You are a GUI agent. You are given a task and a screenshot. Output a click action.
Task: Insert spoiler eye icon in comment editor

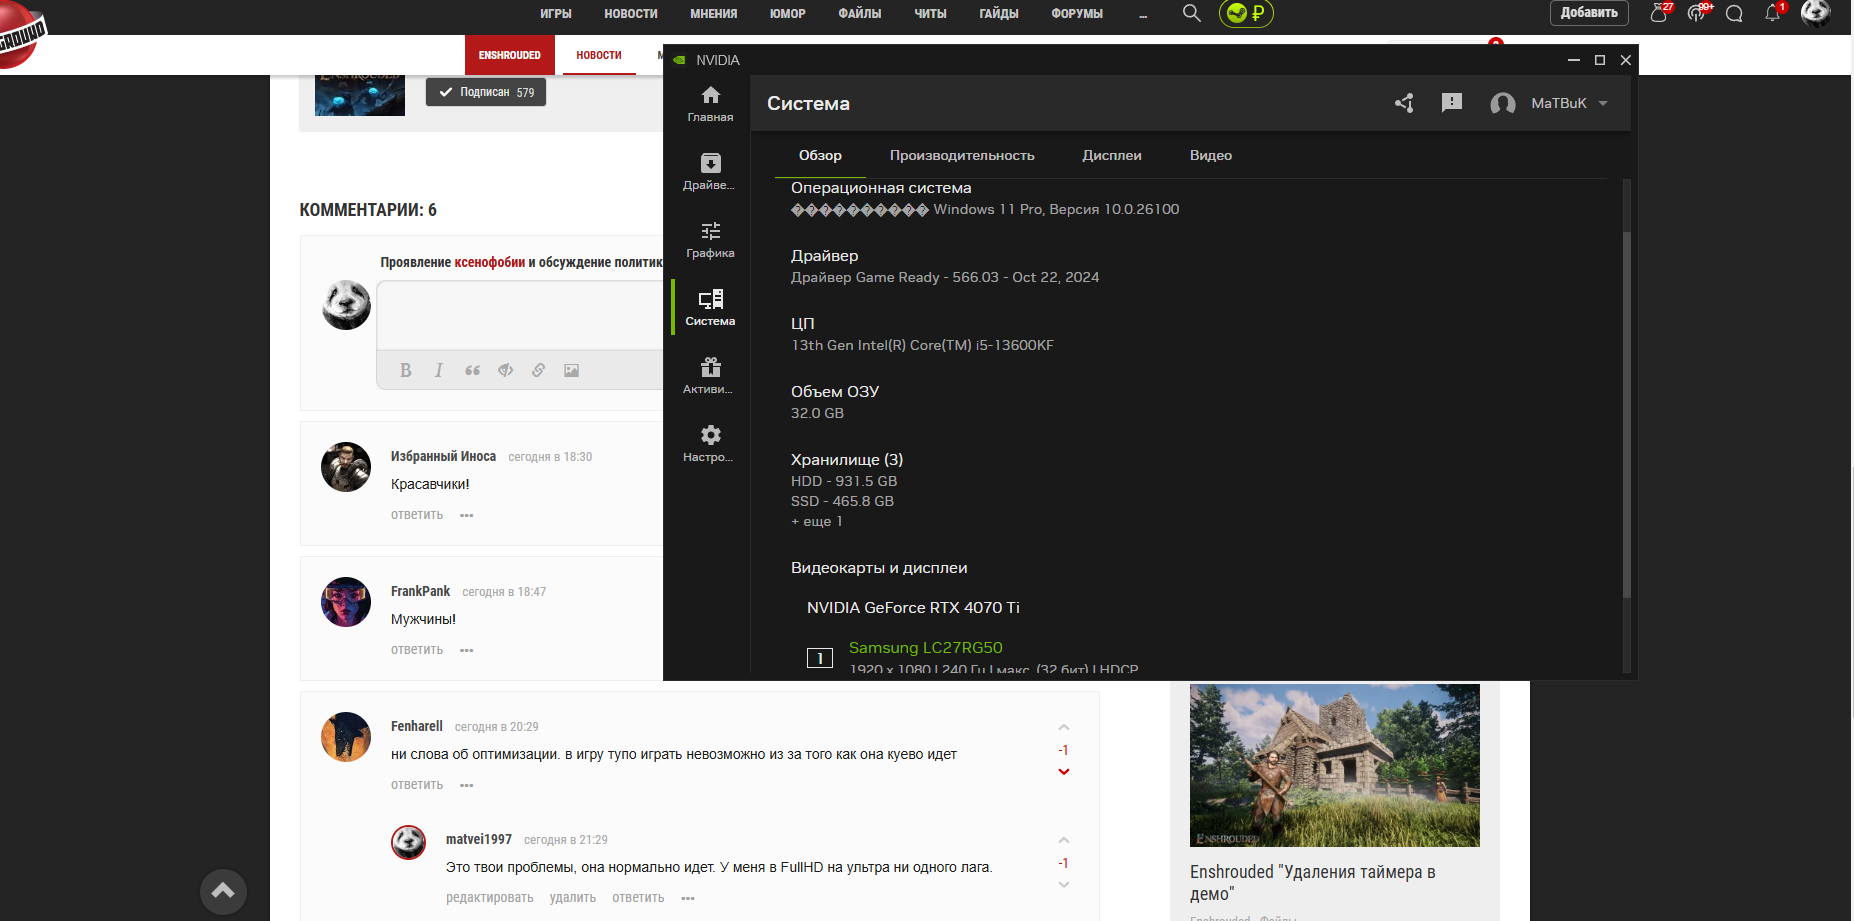pyautogui.click(x=505, y=370)
